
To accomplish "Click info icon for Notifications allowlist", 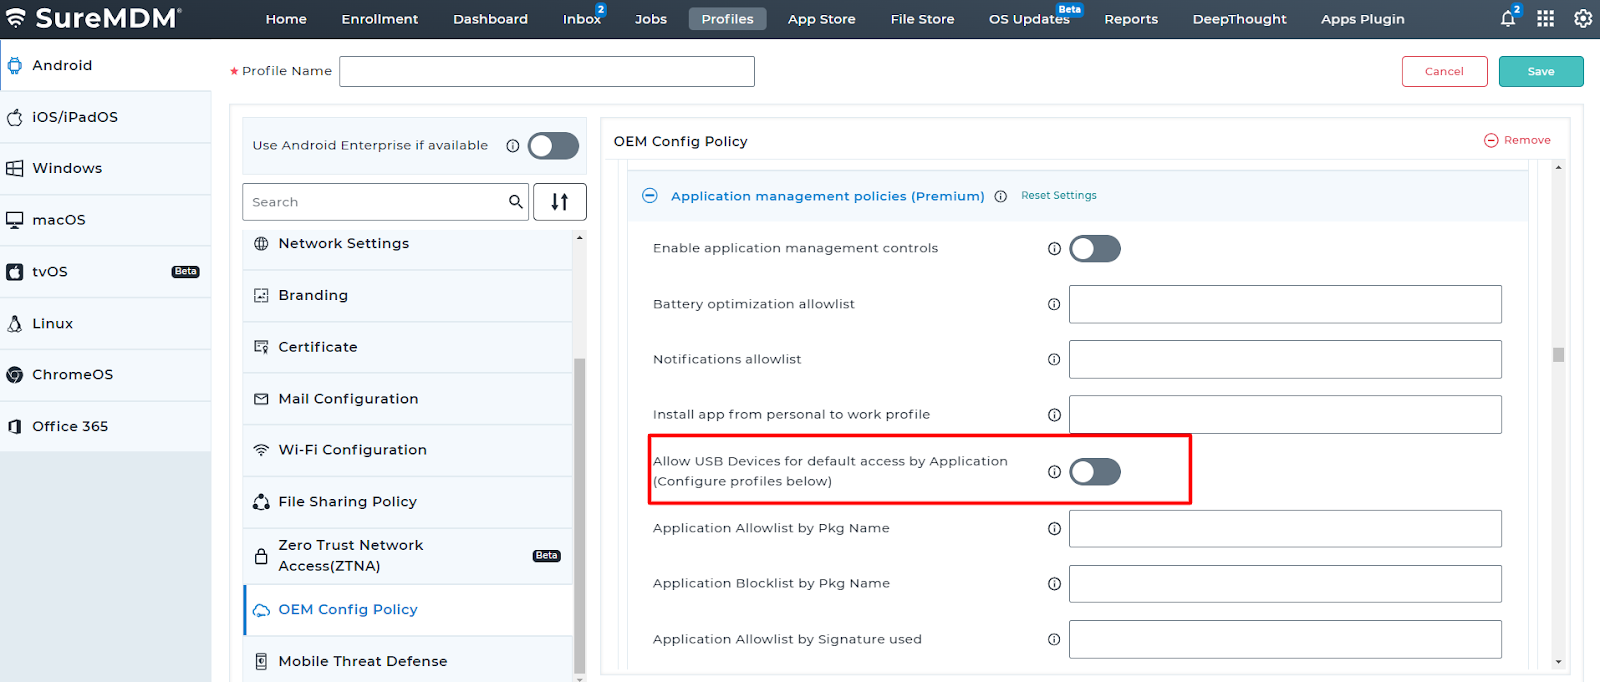I will click(x=1054, y=359).
